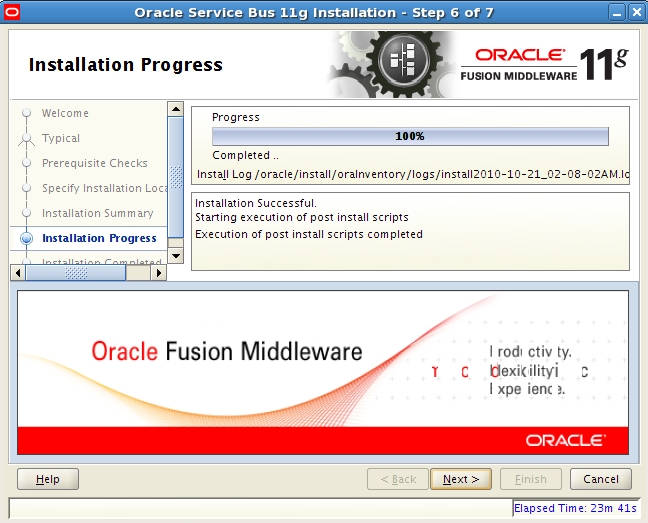Click the Welcome step bullet icon
The height and width of the screenshot is (523, 648).
click(26, 113)
